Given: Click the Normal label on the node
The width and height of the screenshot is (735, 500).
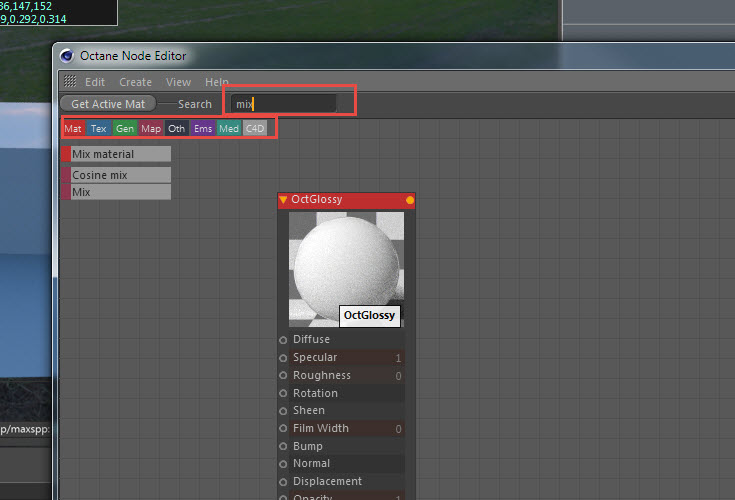Looking at the screenshot, I should [311, 463].
